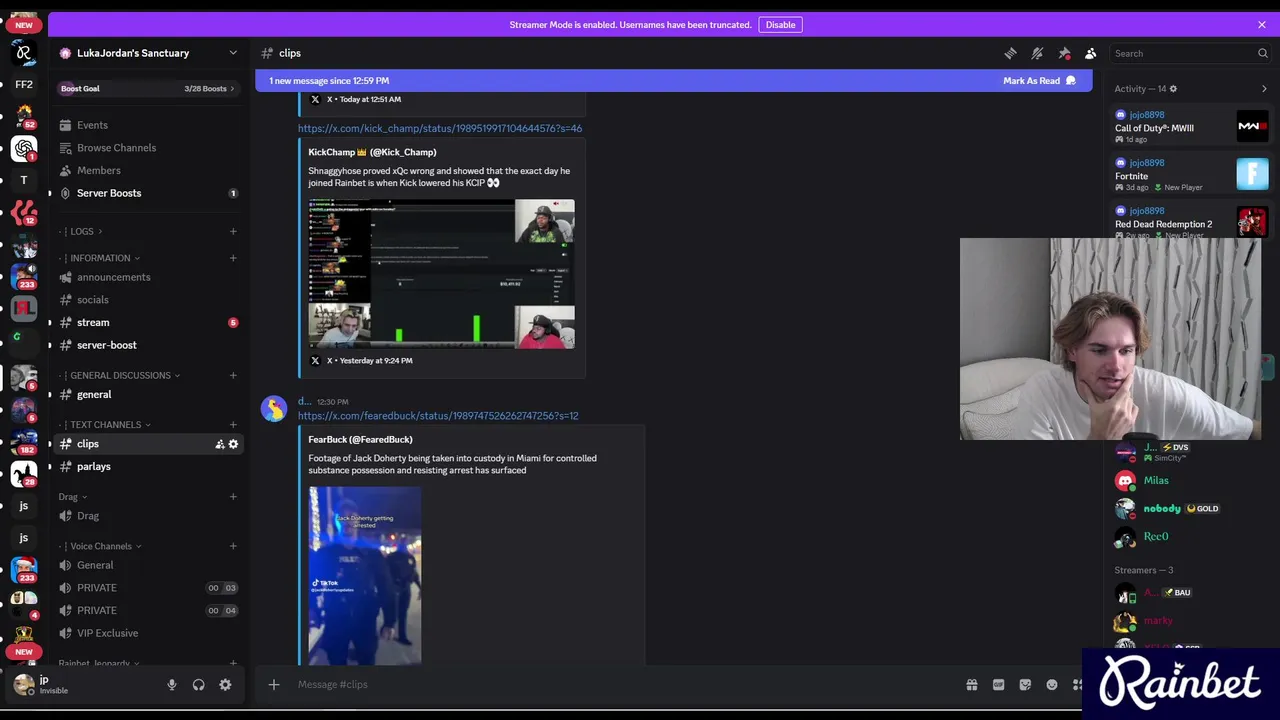
Task: Open Jack Doherty arrest video thumbnail
Action: [x=365, y=576]
